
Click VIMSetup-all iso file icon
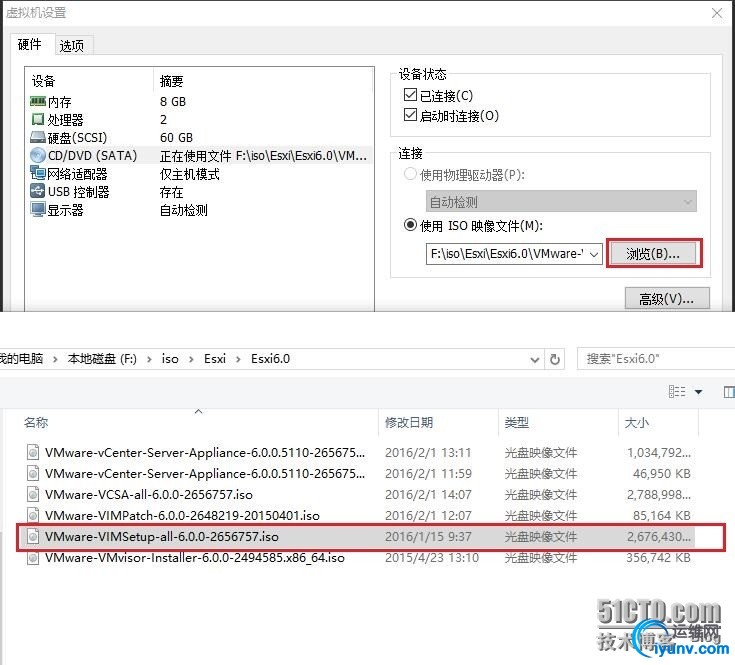pos(33,537)
